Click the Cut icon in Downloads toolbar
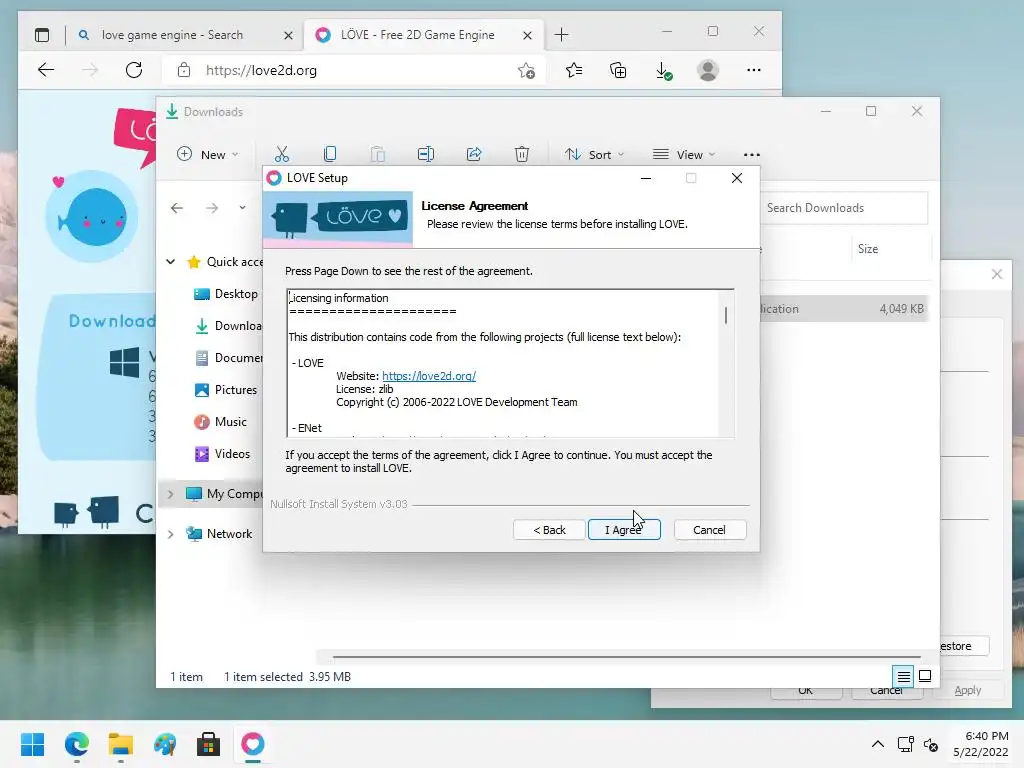 pyautogui.click(x=281, y=154)
